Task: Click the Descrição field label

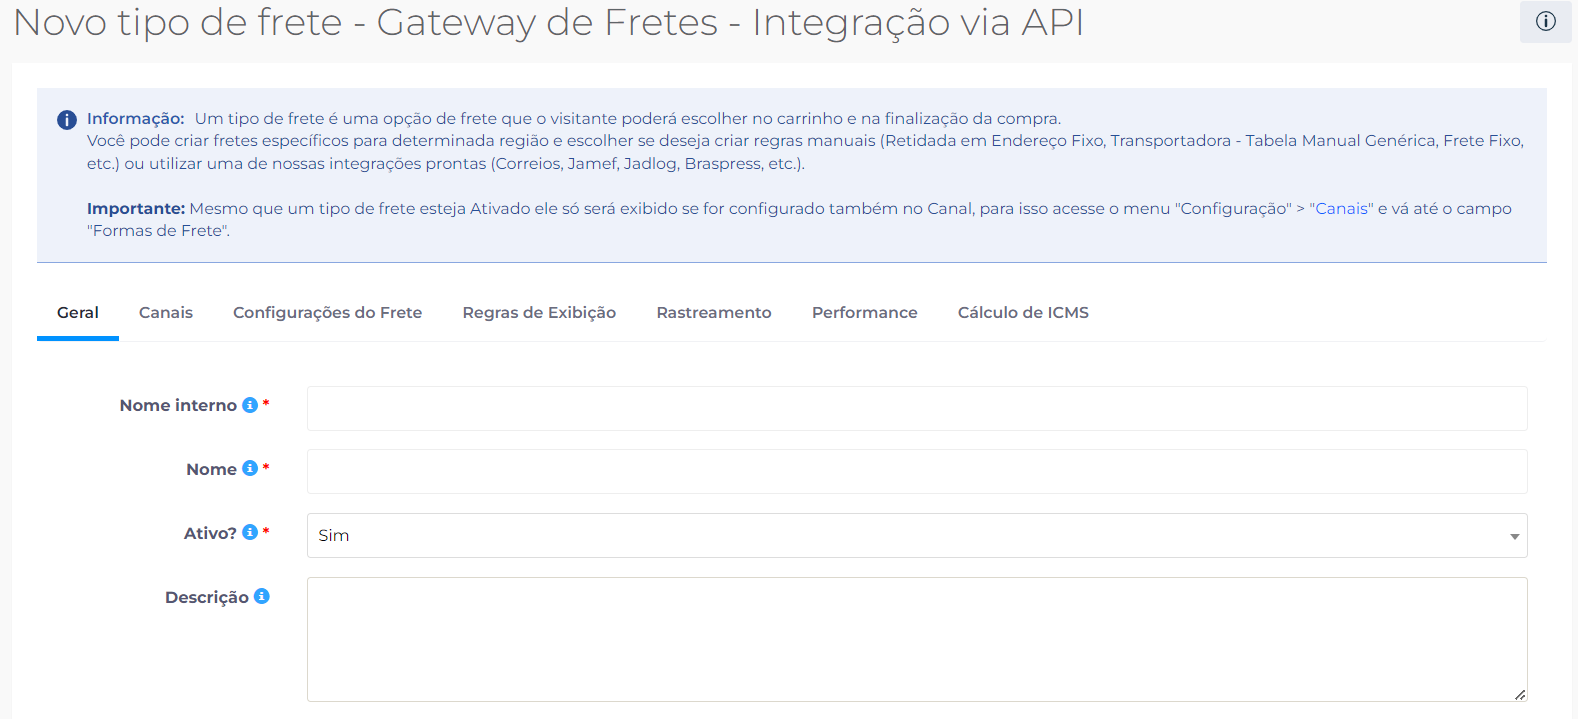Action: (x=207, y=597)
